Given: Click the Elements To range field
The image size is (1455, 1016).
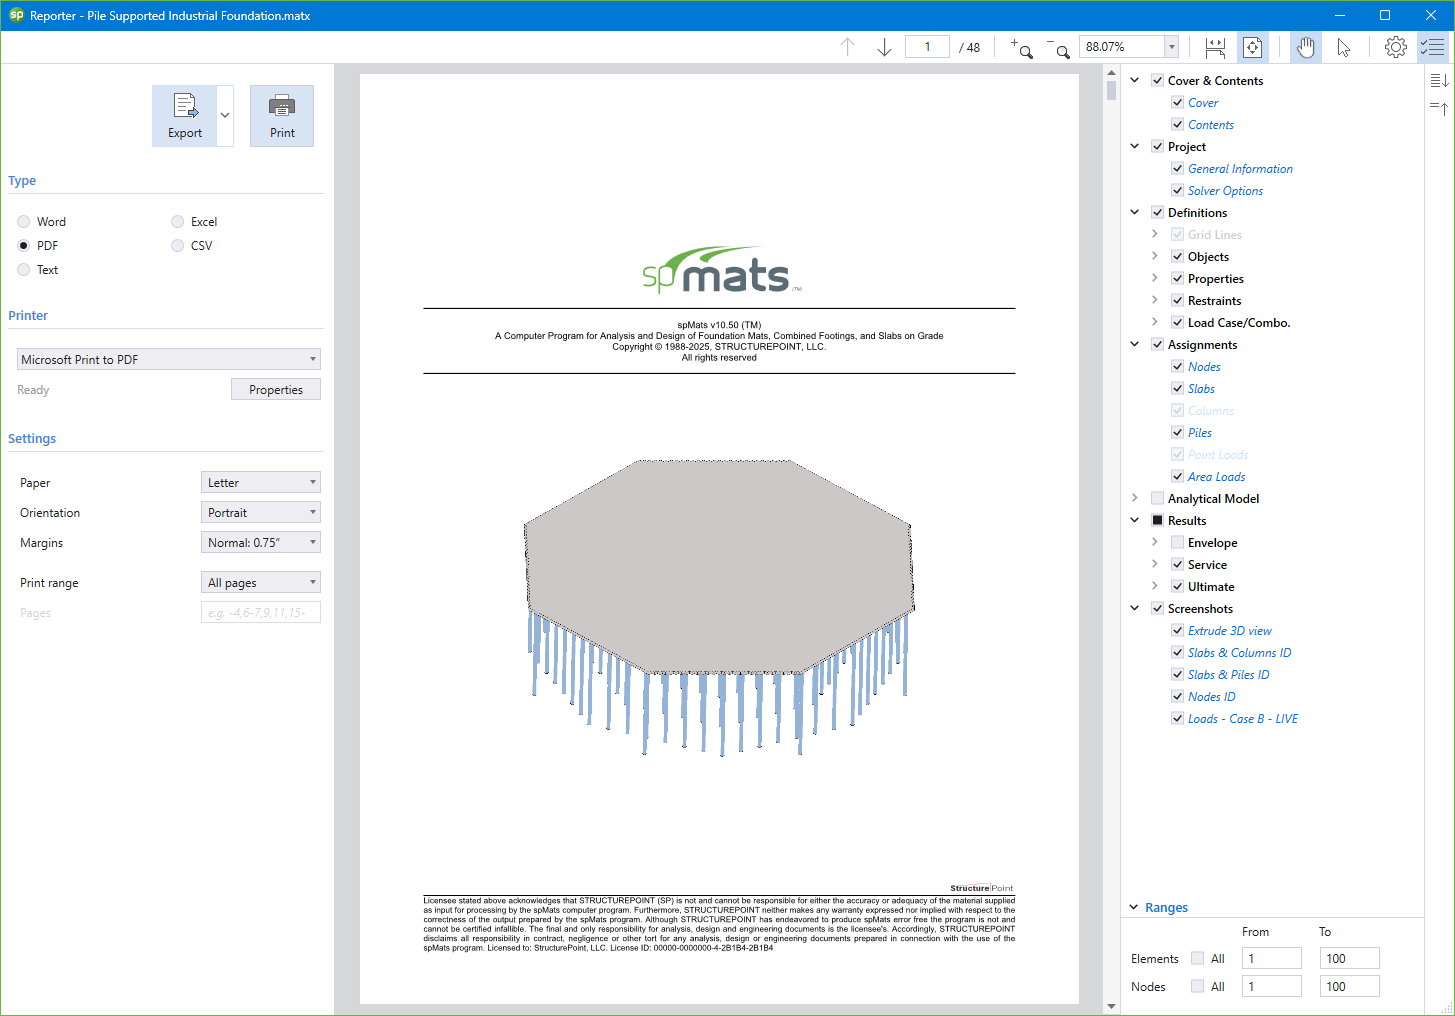Looking at the screenshot, I should (x=1349, y=959).
